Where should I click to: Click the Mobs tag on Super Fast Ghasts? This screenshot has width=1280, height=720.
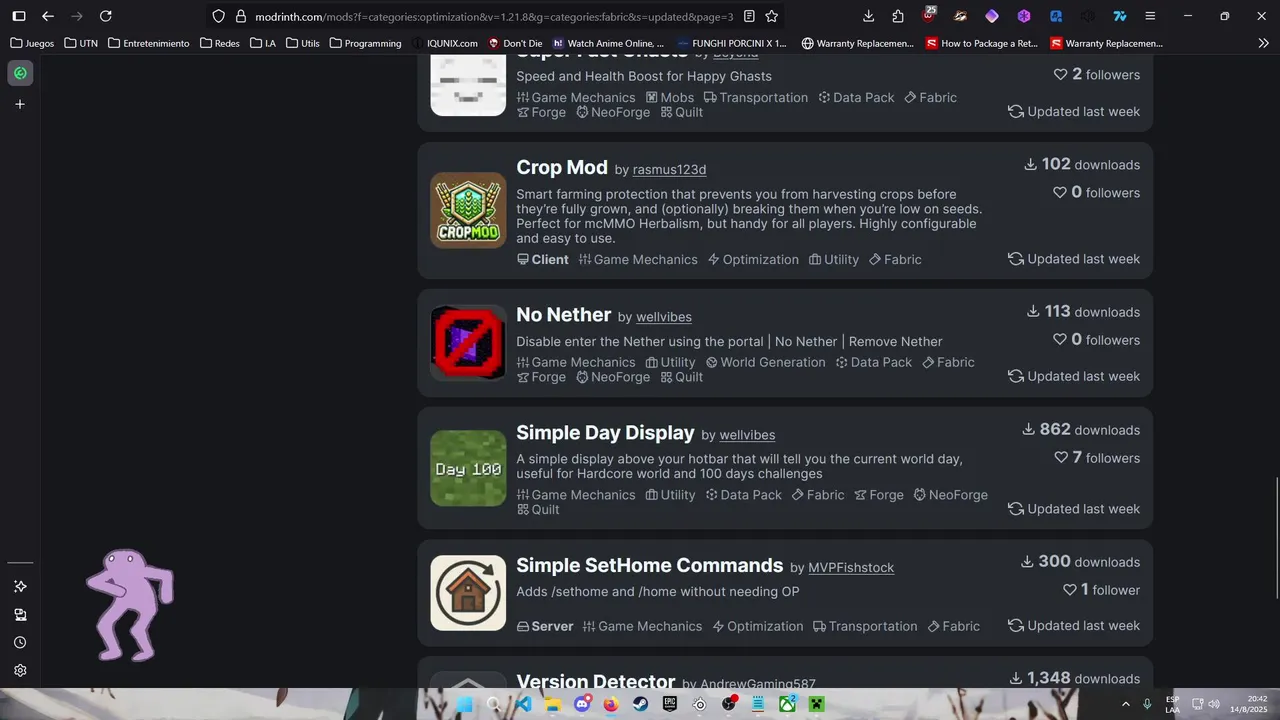tap(670, 97)
